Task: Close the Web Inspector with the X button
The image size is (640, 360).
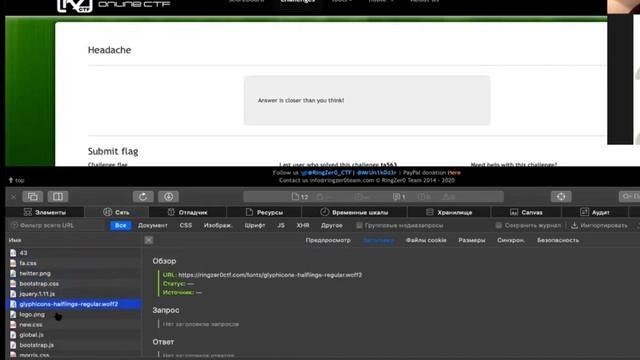Action: point(13,197)
